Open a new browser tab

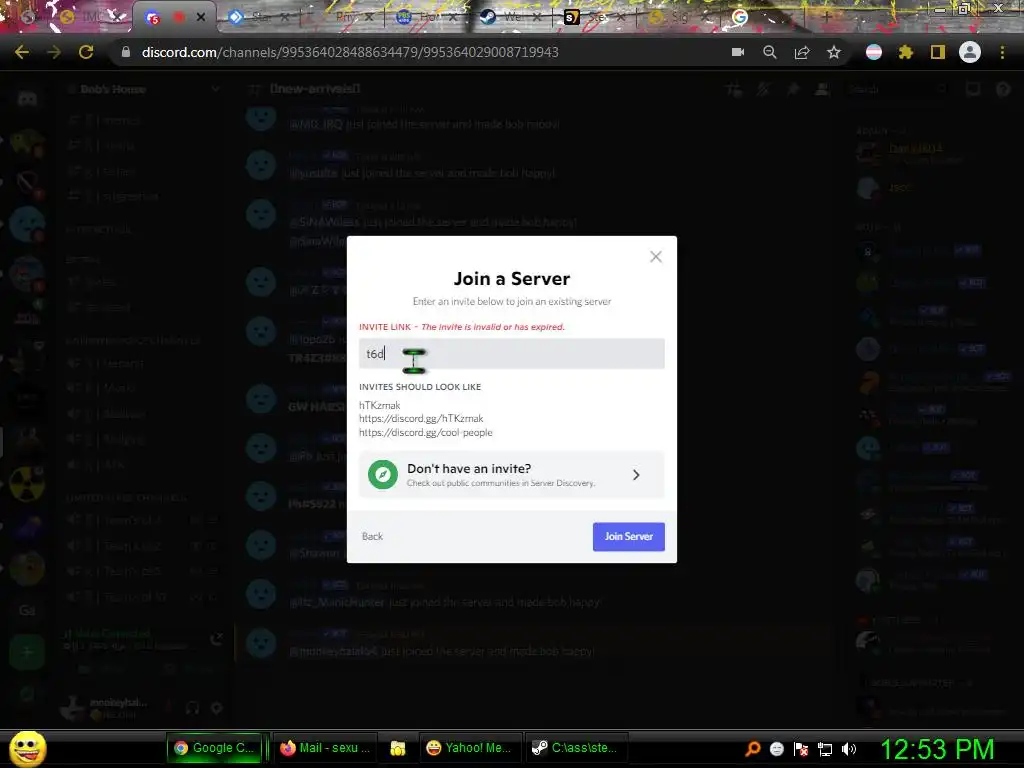pyautogui.click(x=825, y=17)
